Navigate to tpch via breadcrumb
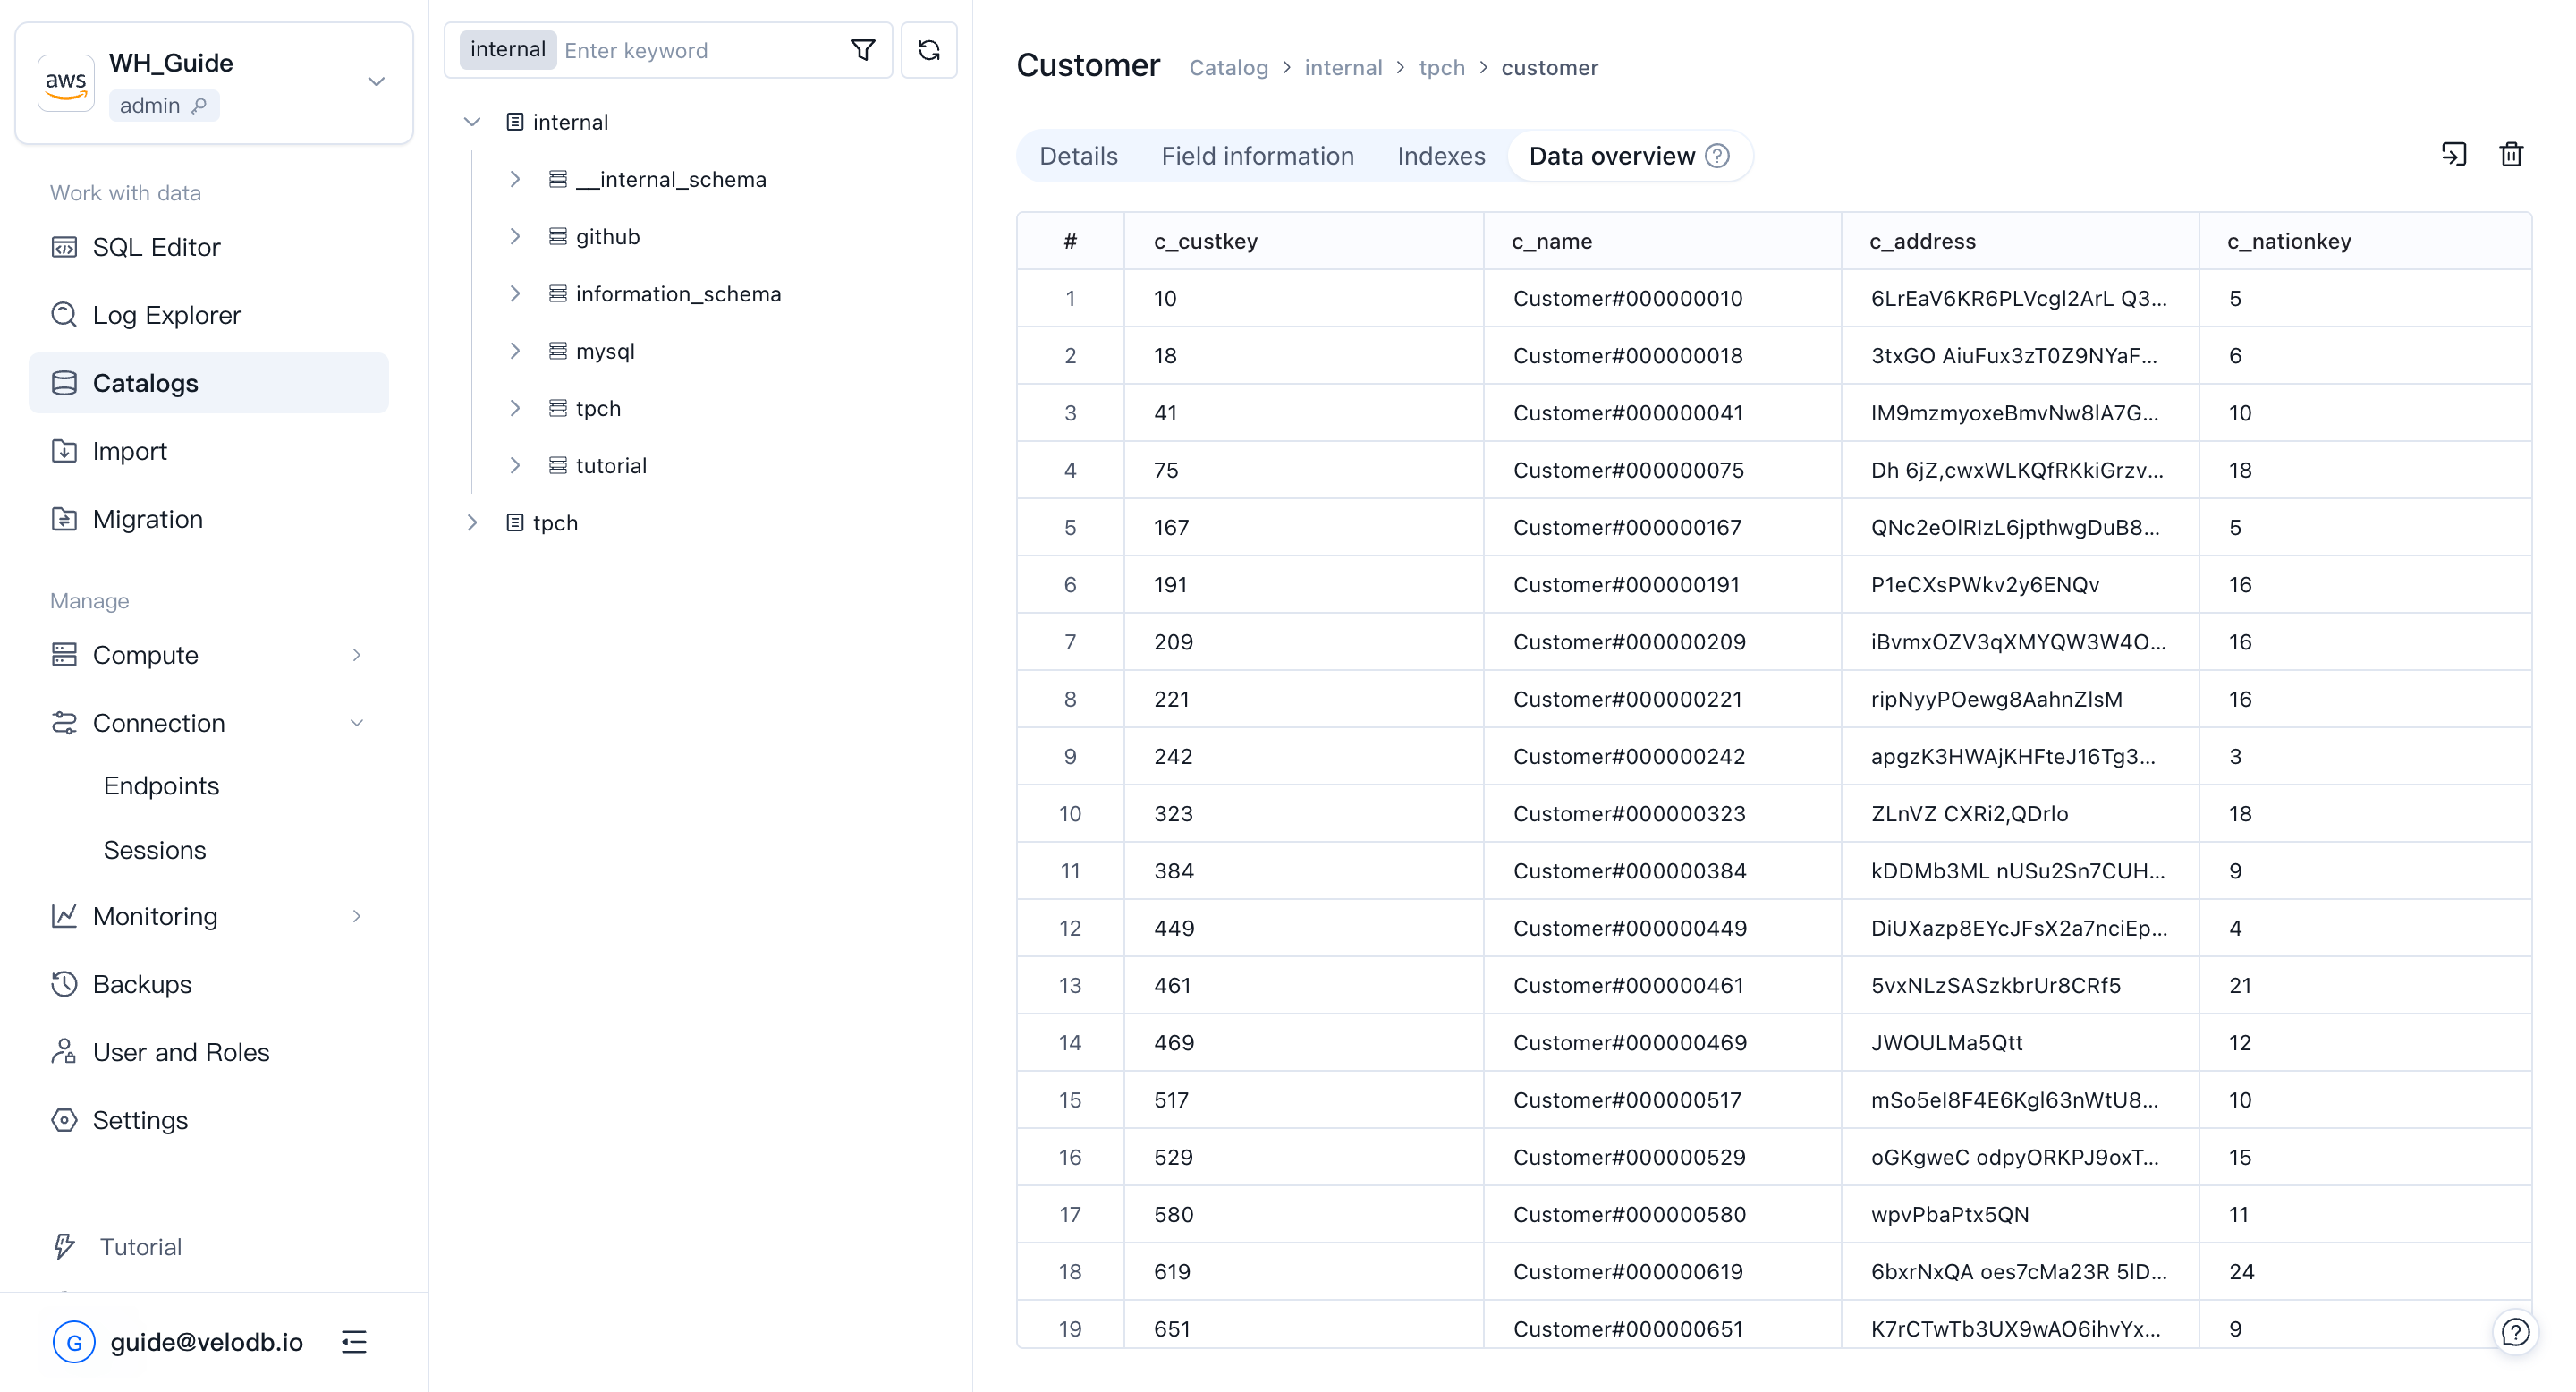 coord(1442,67)
